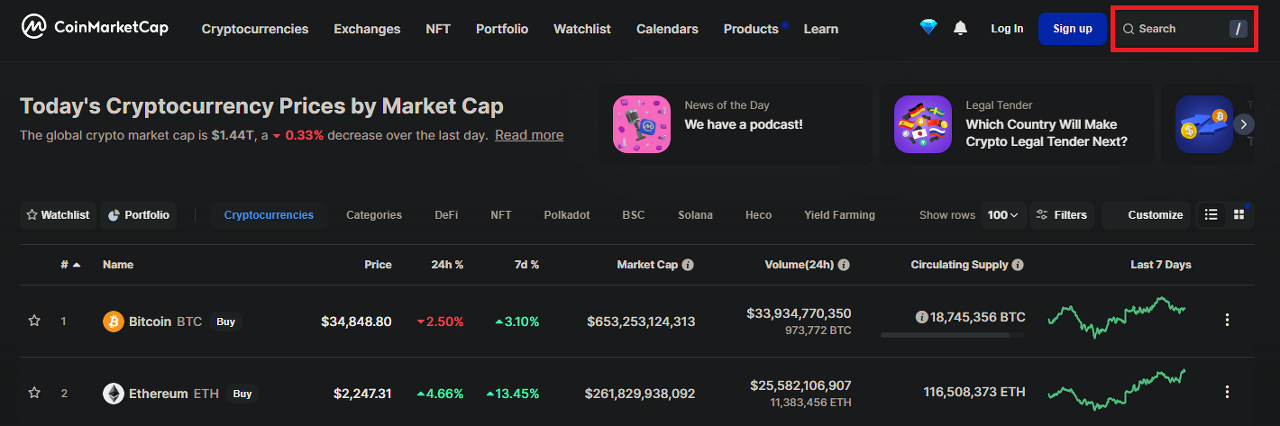This screenshot has width=1280, height=426.
Task: Click the Ethereum coin logo
Action: (x=114, y=393)
